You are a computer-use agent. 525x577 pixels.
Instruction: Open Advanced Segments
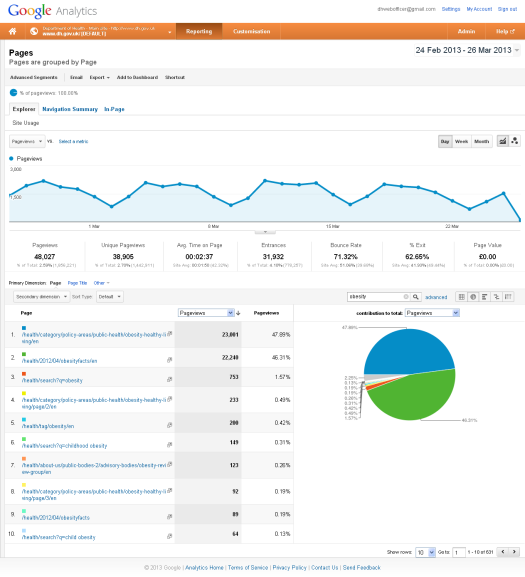click(33, 77)
